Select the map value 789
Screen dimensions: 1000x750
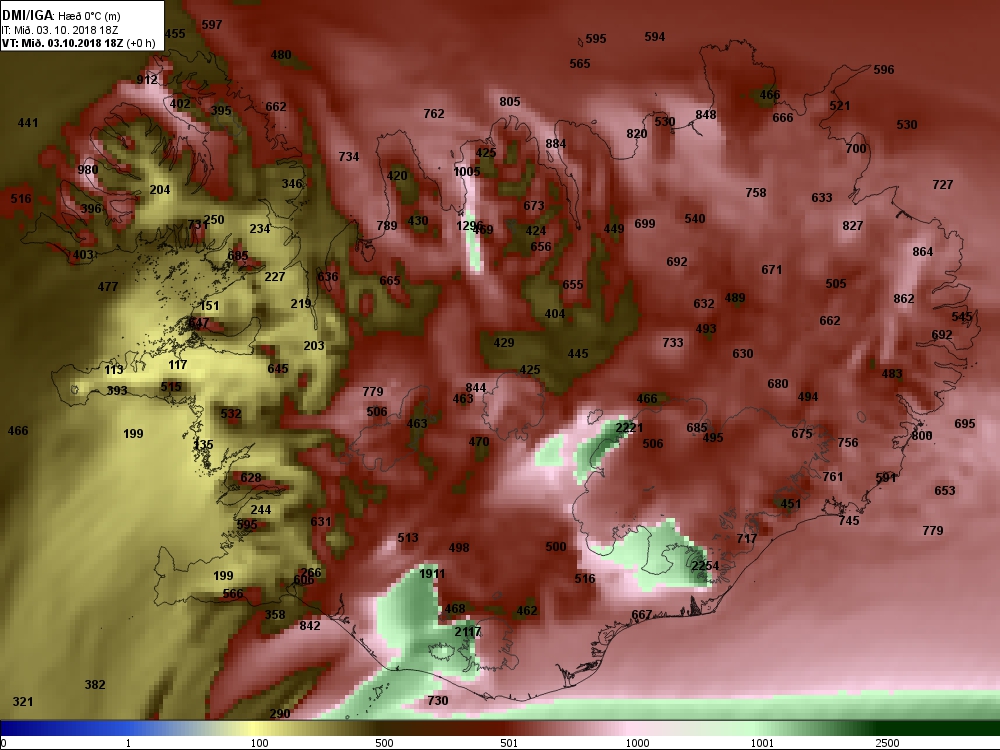[x=386, y=226]
